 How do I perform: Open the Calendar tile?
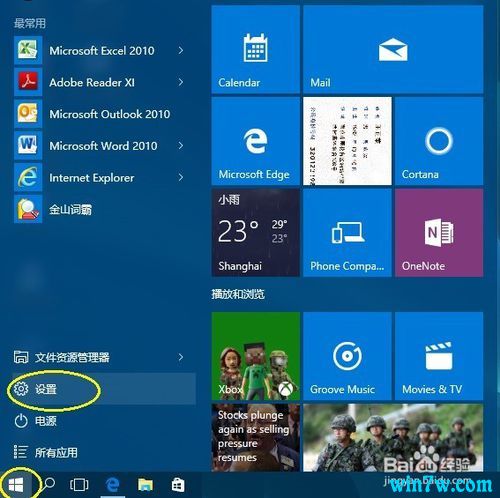pyautogui.click(x=256, y=49)
